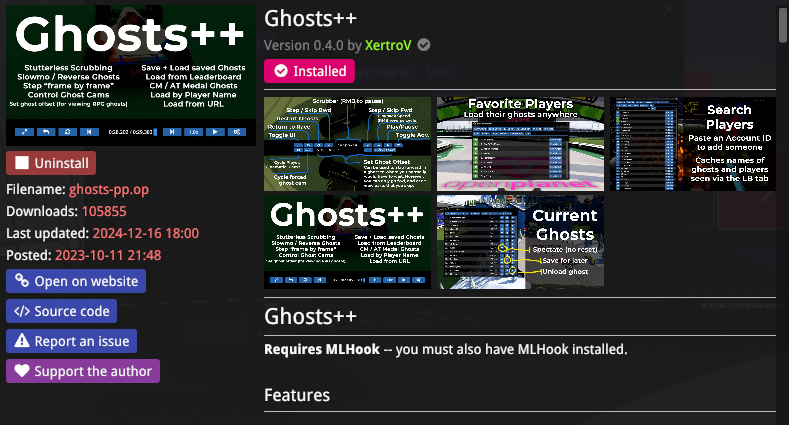Click the Uninstall button

(x=52, y=163)
